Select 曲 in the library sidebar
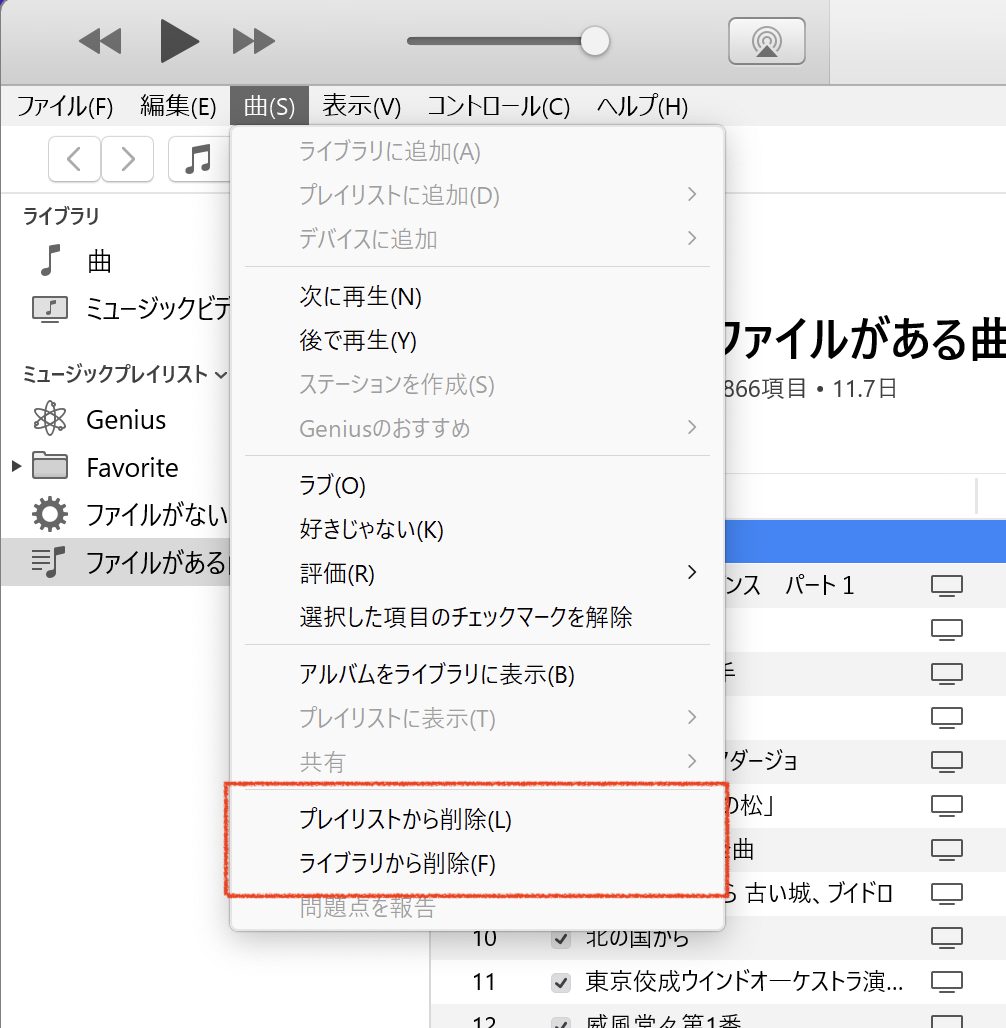1006x1028 pixels. point(100,261)
